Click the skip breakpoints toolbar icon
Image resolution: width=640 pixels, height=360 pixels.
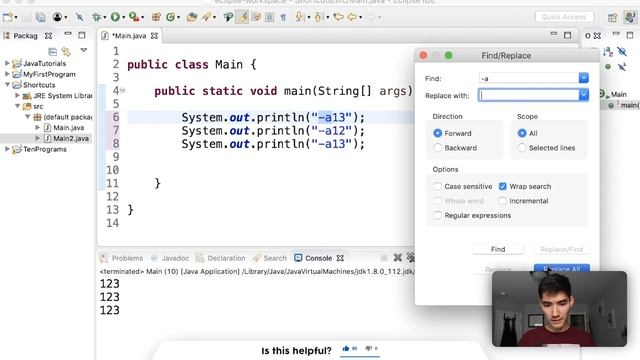pos(80,17)
